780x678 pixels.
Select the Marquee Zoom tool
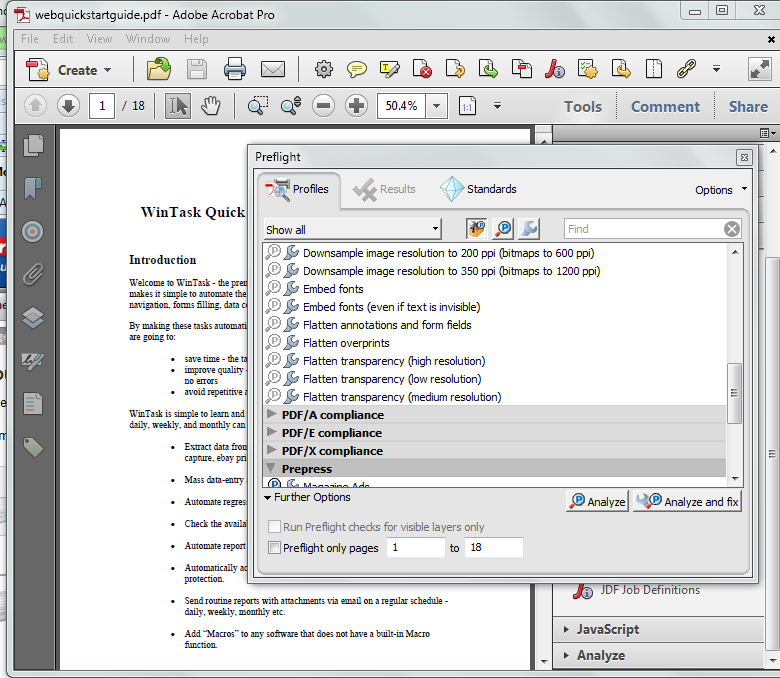point(258,105)
